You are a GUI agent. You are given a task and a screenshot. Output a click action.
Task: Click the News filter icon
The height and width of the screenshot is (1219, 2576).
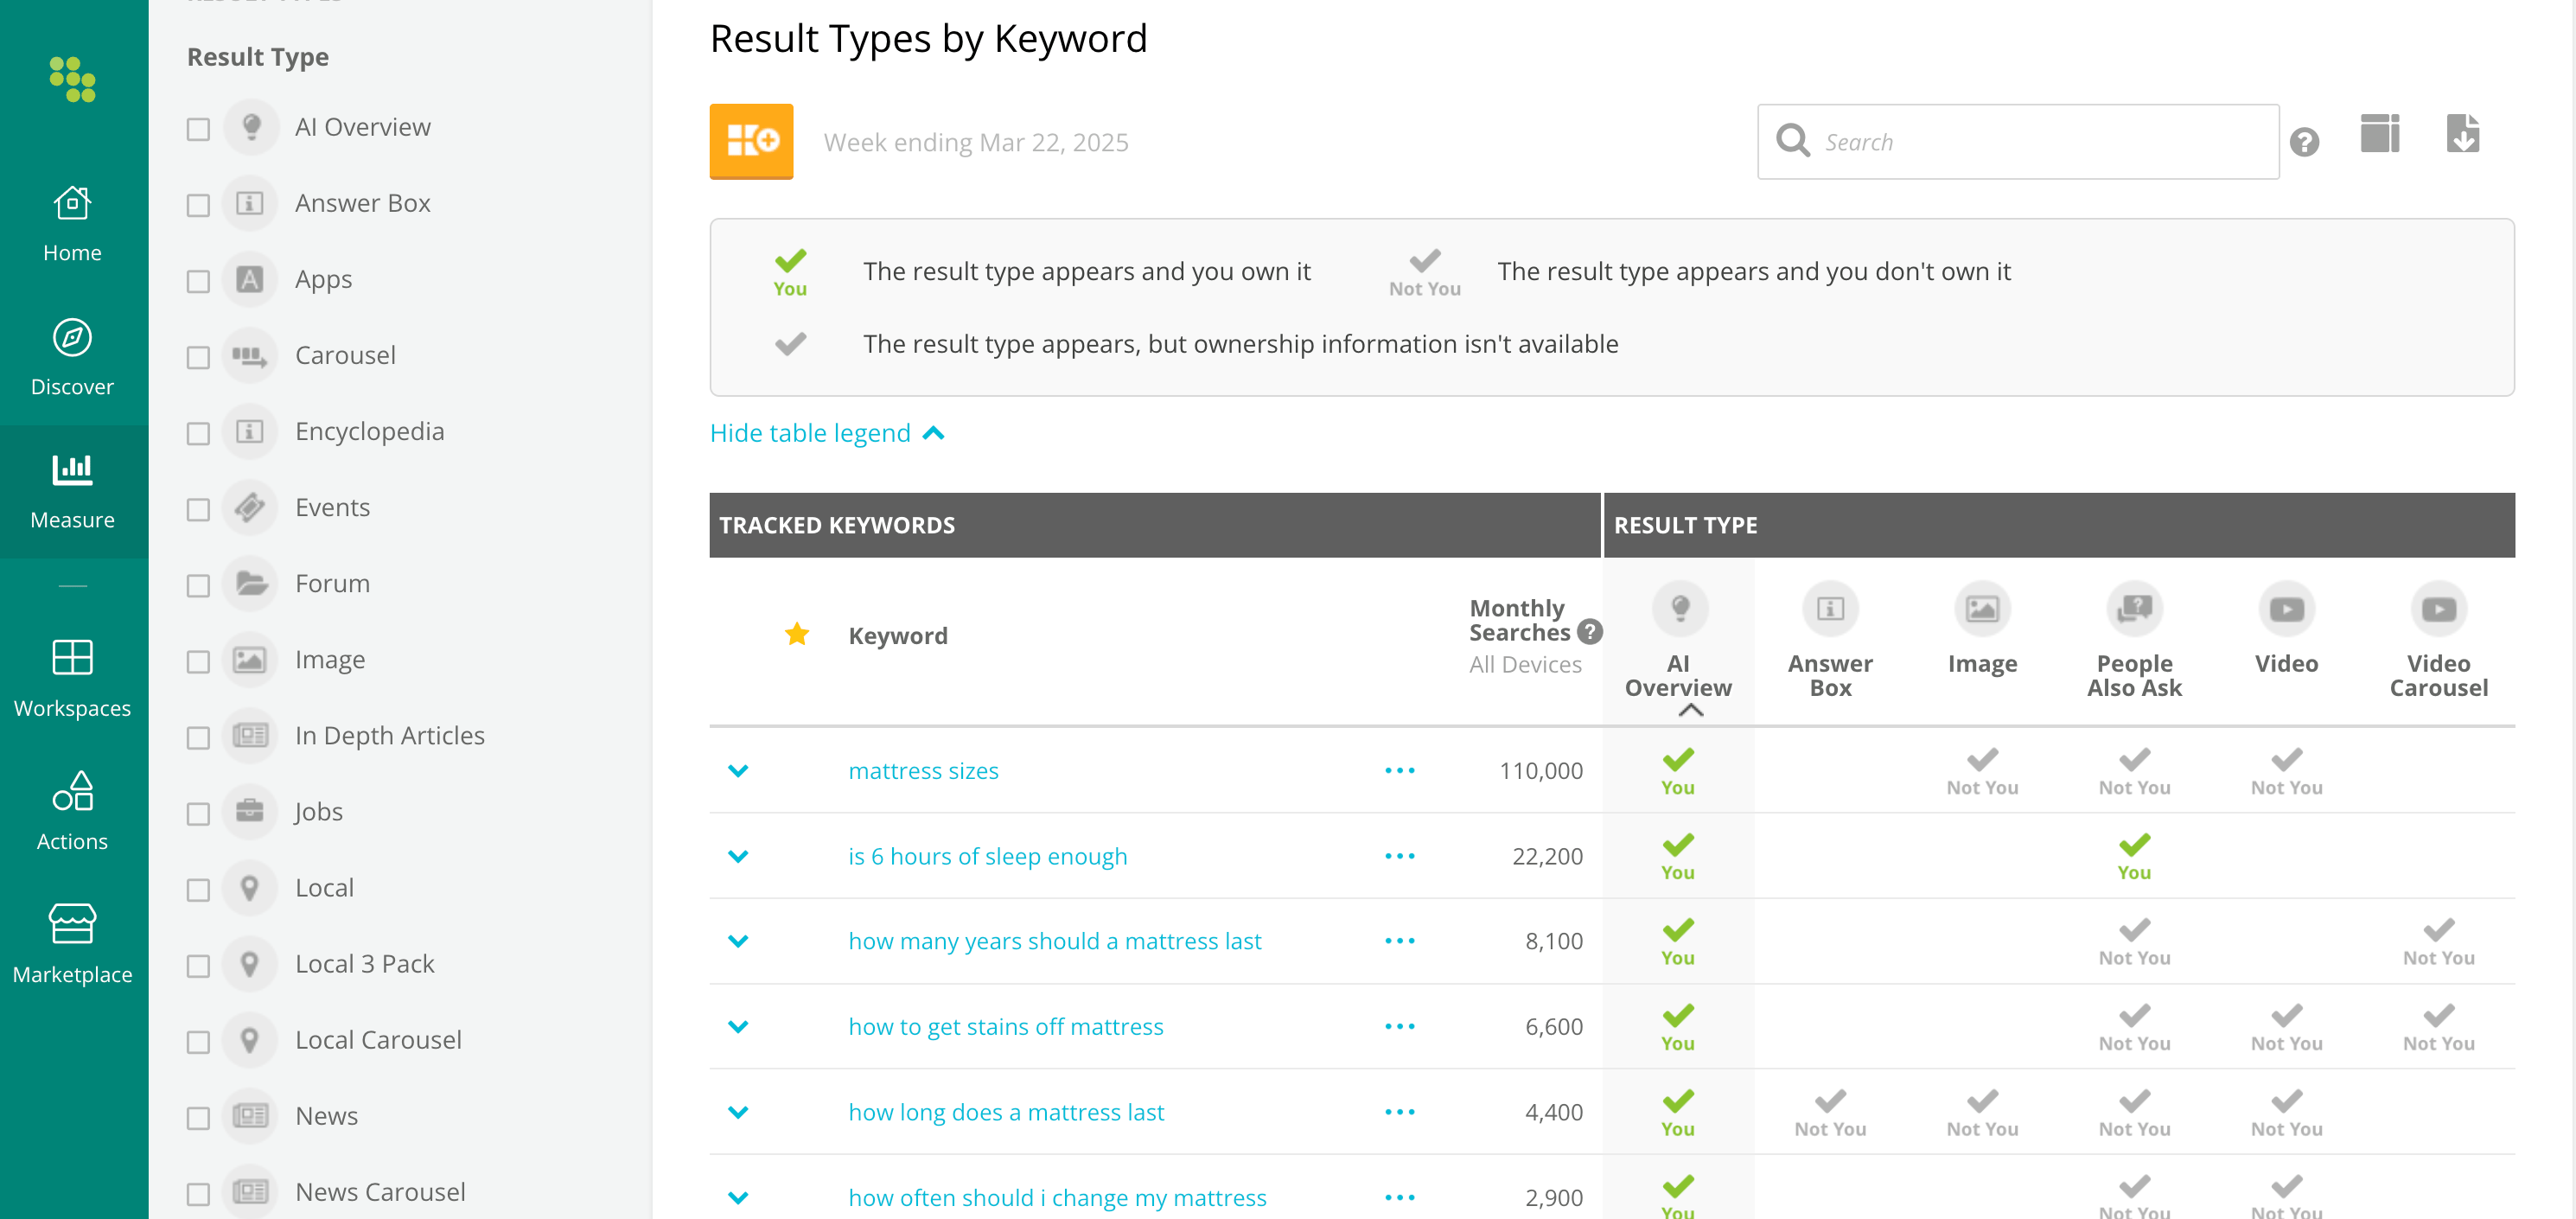tap(250, 1116)
